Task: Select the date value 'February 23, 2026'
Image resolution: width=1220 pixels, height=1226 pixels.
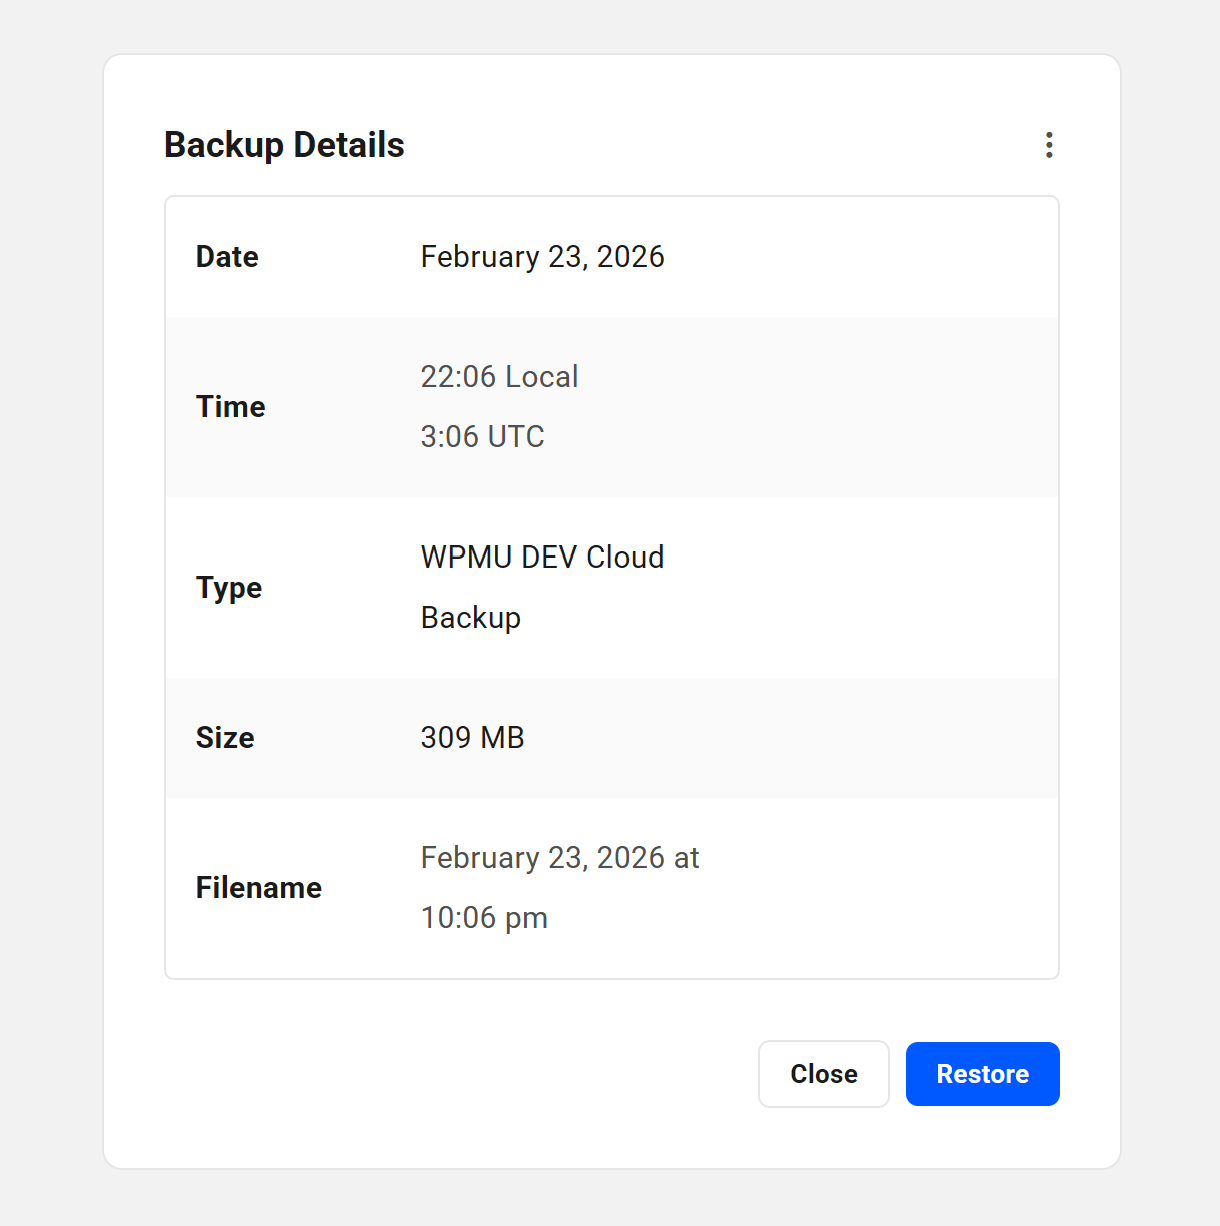Action: coord(542,257)
